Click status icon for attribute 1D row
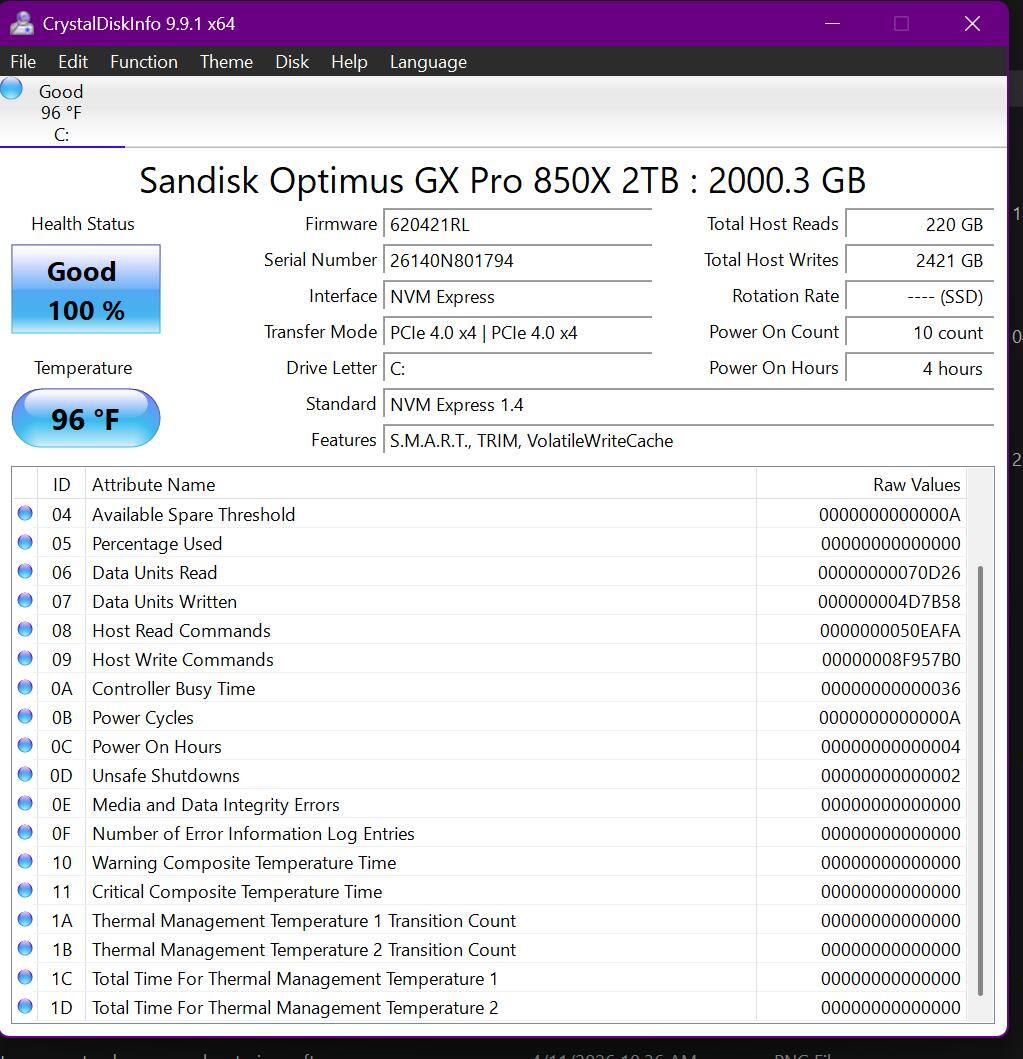The image size is (1023, 1059). (x=25, y=1007)
